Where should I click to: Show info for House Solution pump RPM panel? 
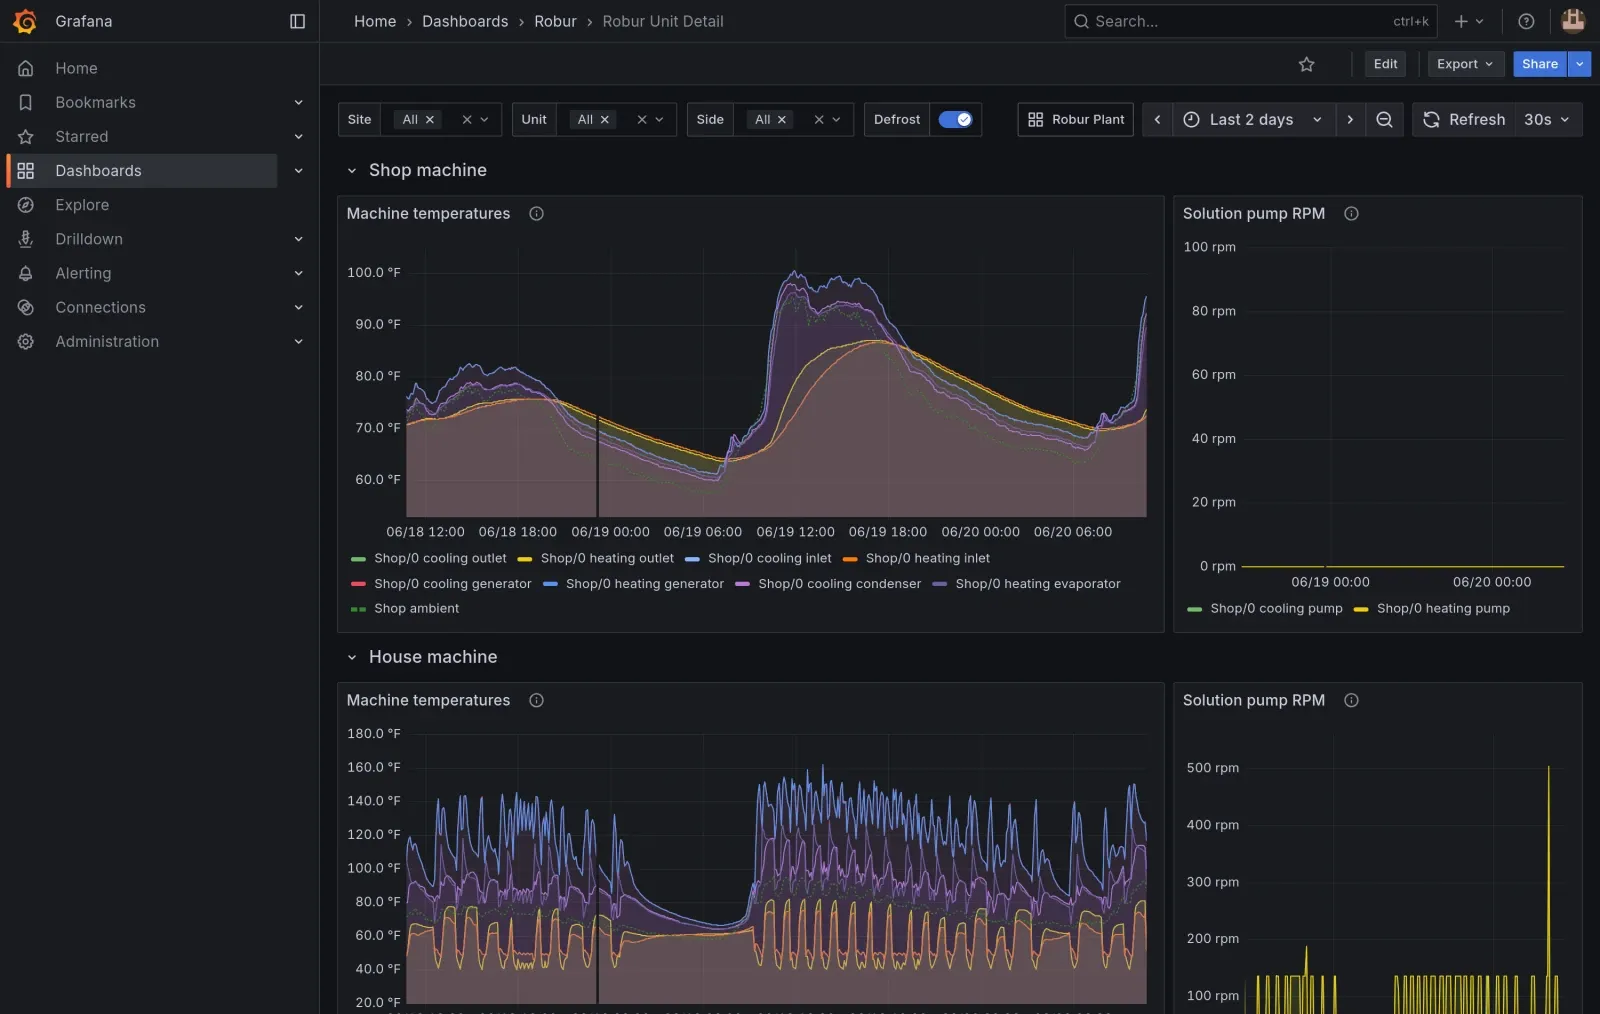click(1351, 700)
